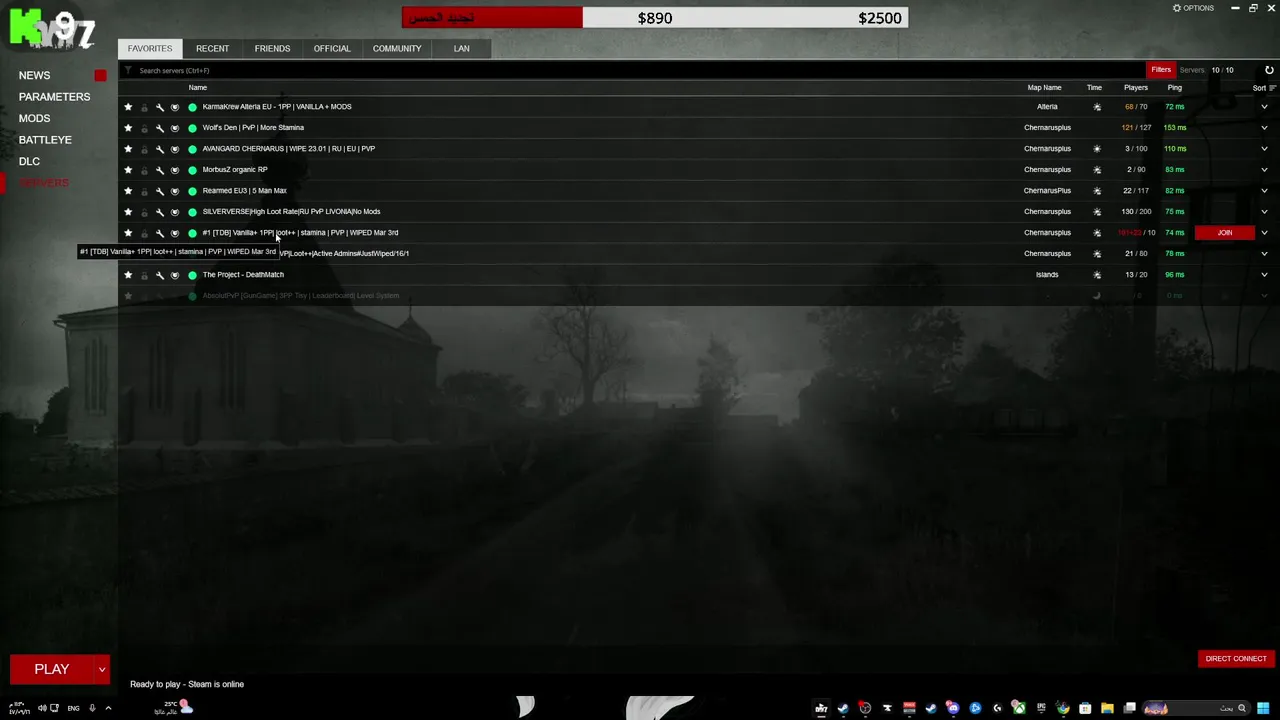Click the red JOIN button

(1225, 233)
